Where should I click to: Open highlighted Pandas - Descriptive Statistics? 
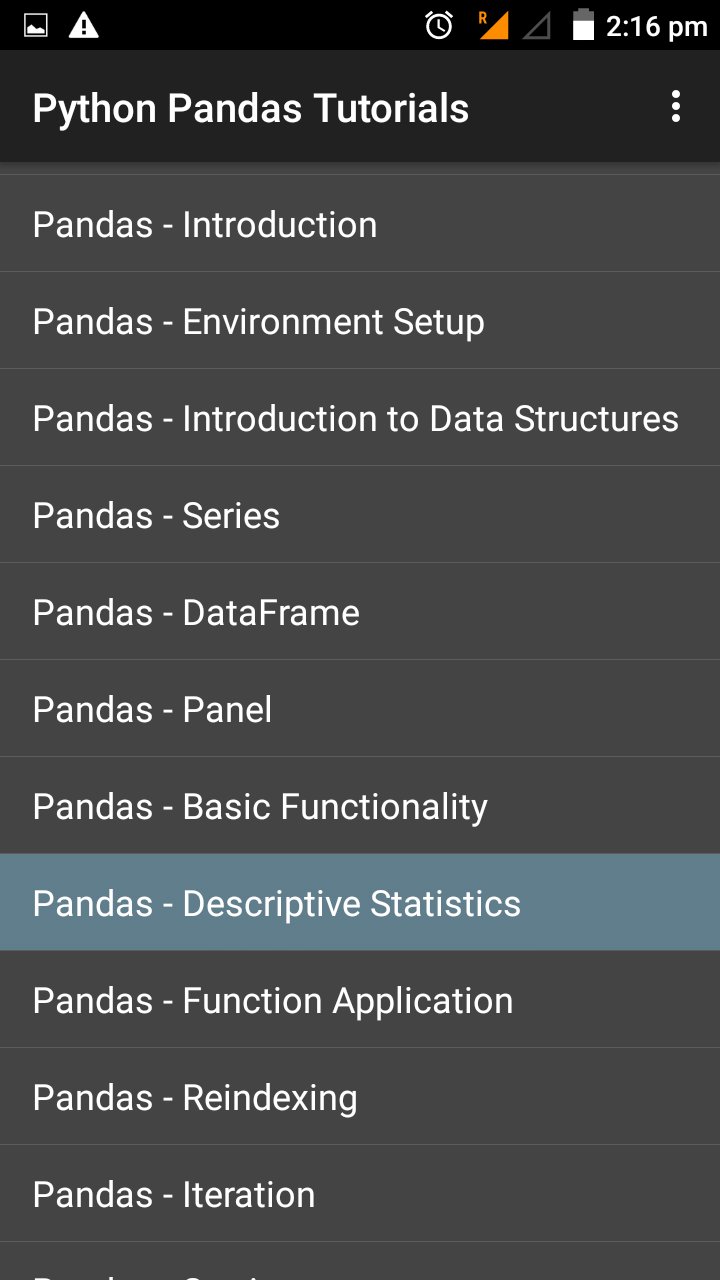click(360, 903)
